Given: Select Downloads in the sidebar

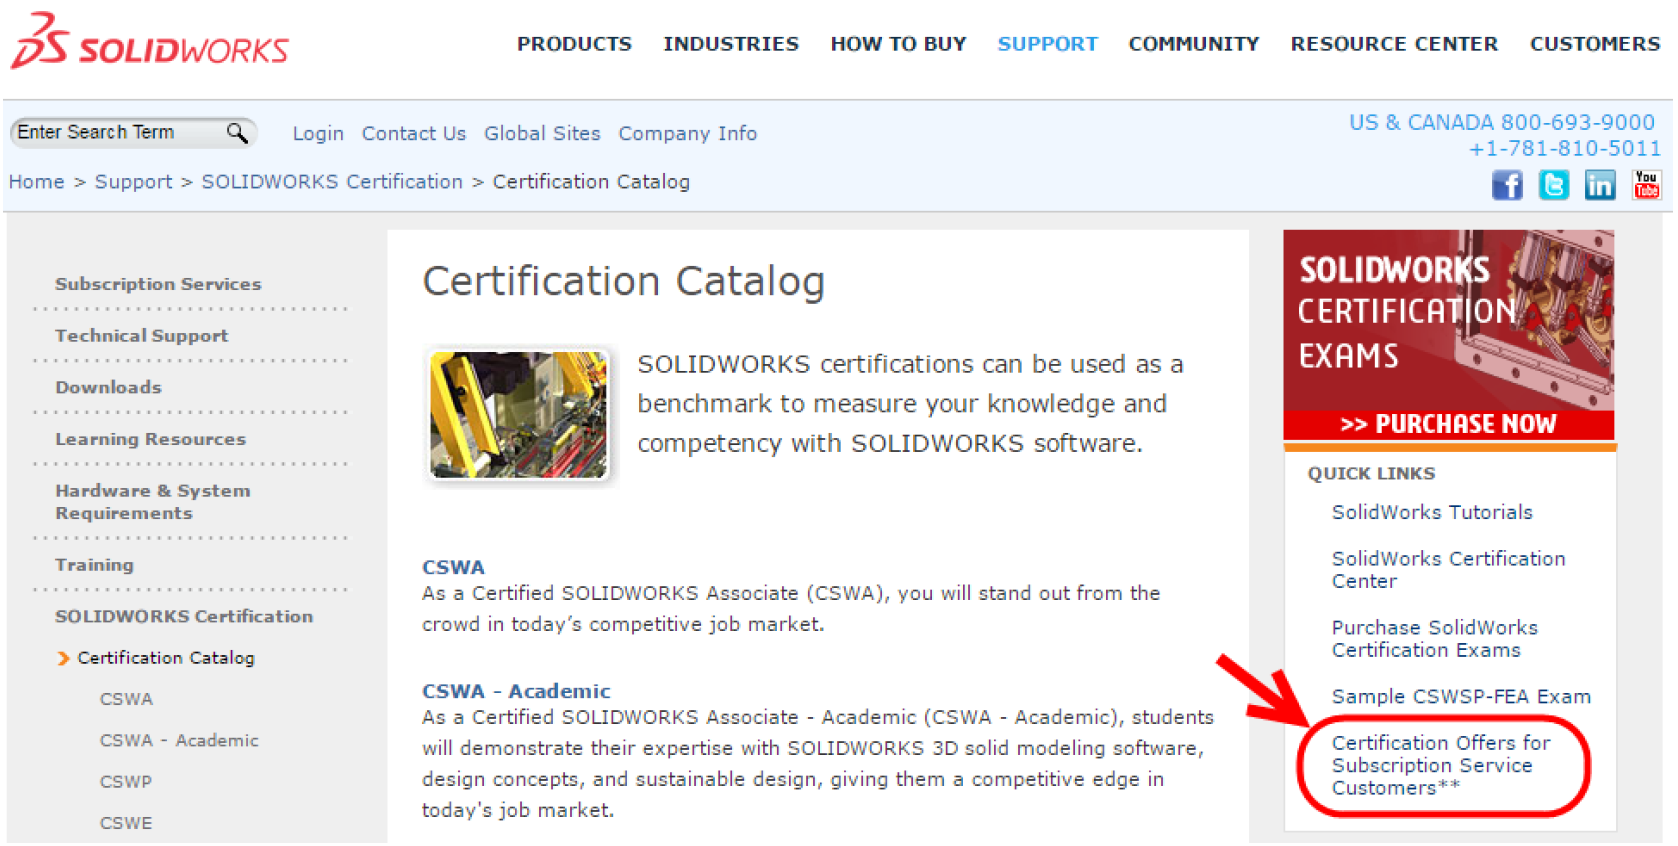Looking at the screenshot, I should (x=108, y=387).
